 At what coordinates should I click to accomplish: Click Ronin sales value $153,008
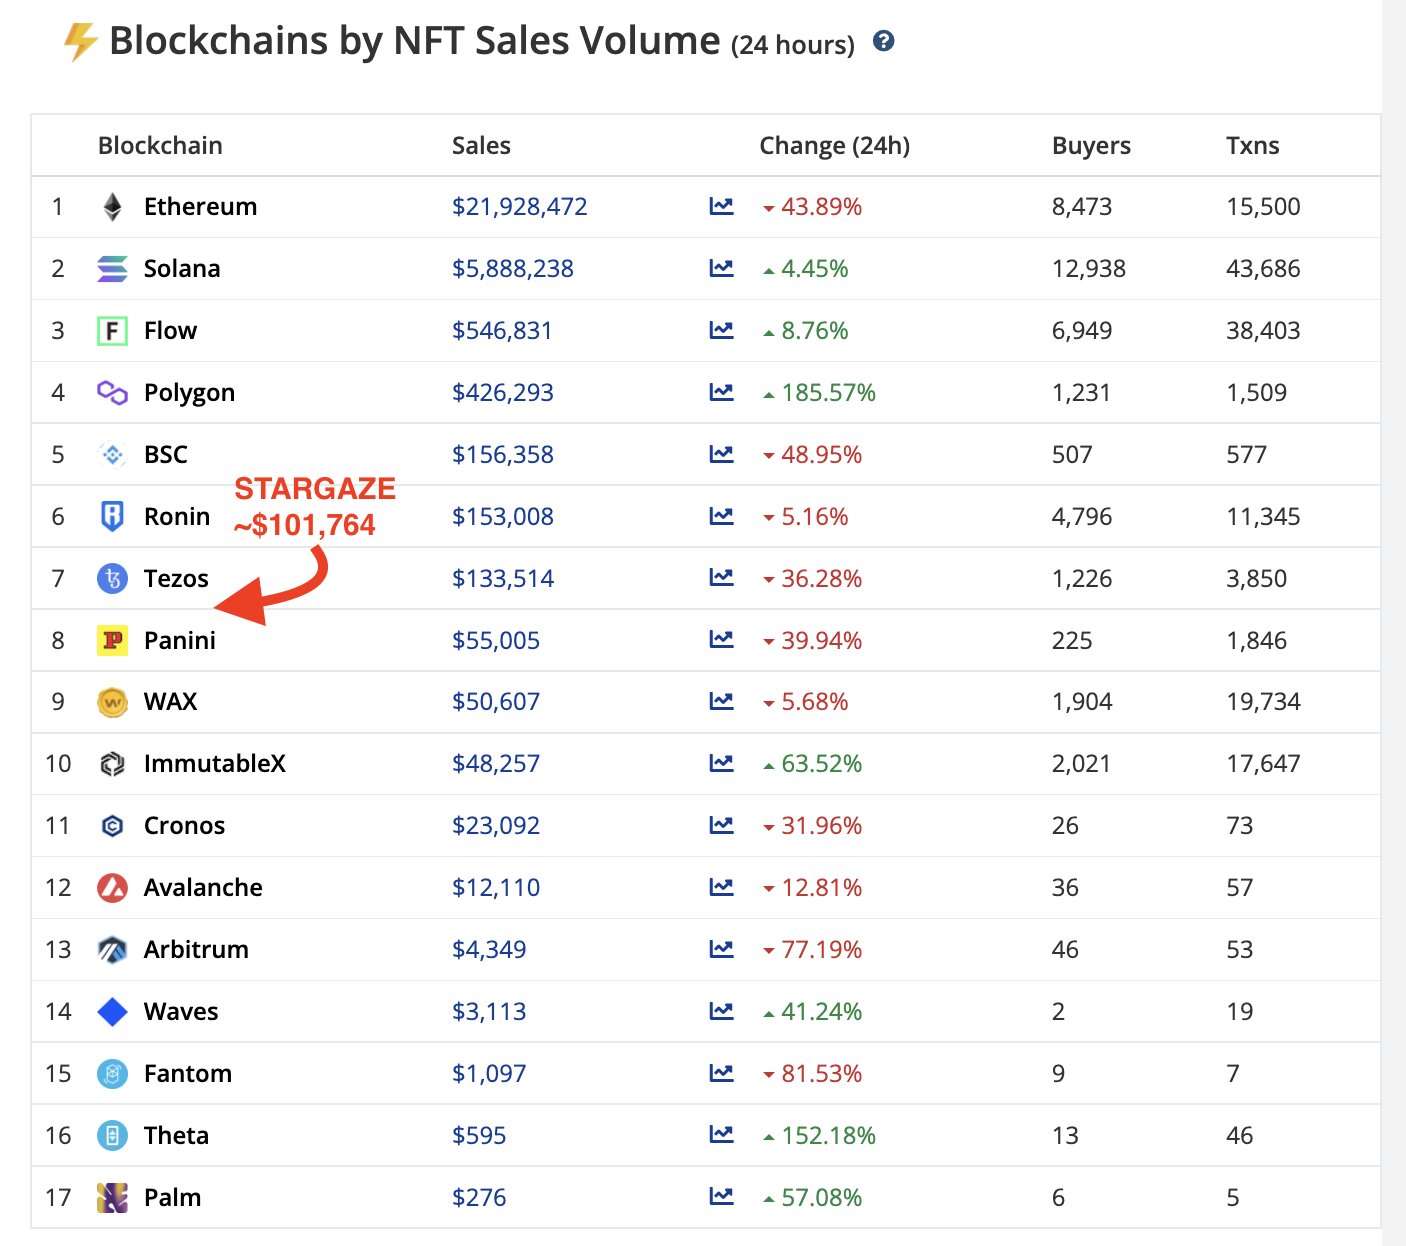pyautogui.click(x=502, y=517)
